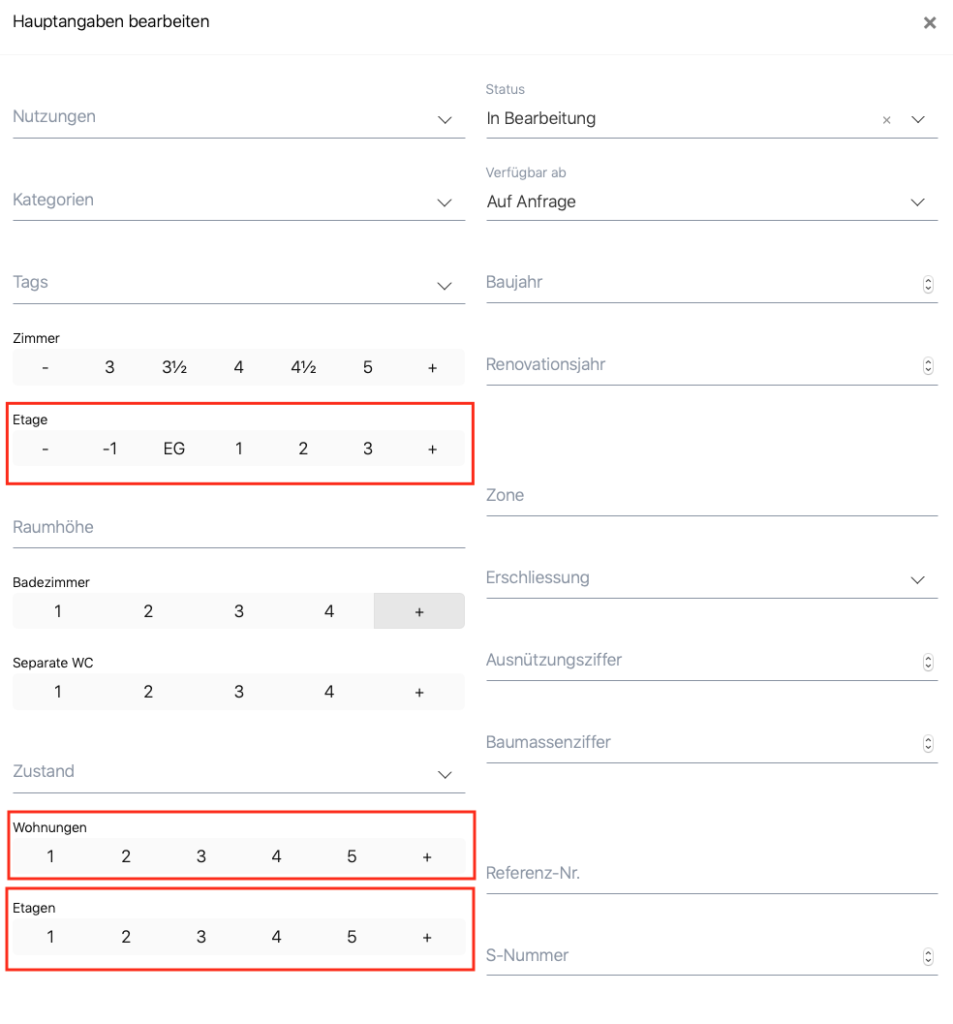Viewport: 953px width, 1024px height.
Task: Click the Ausnützungsziffer stepper arrows
Action: coord(927,662)
